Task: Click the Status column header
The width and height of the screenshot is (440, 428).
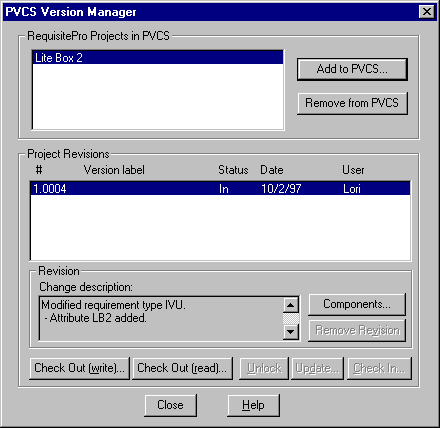Action: (233, 170)
